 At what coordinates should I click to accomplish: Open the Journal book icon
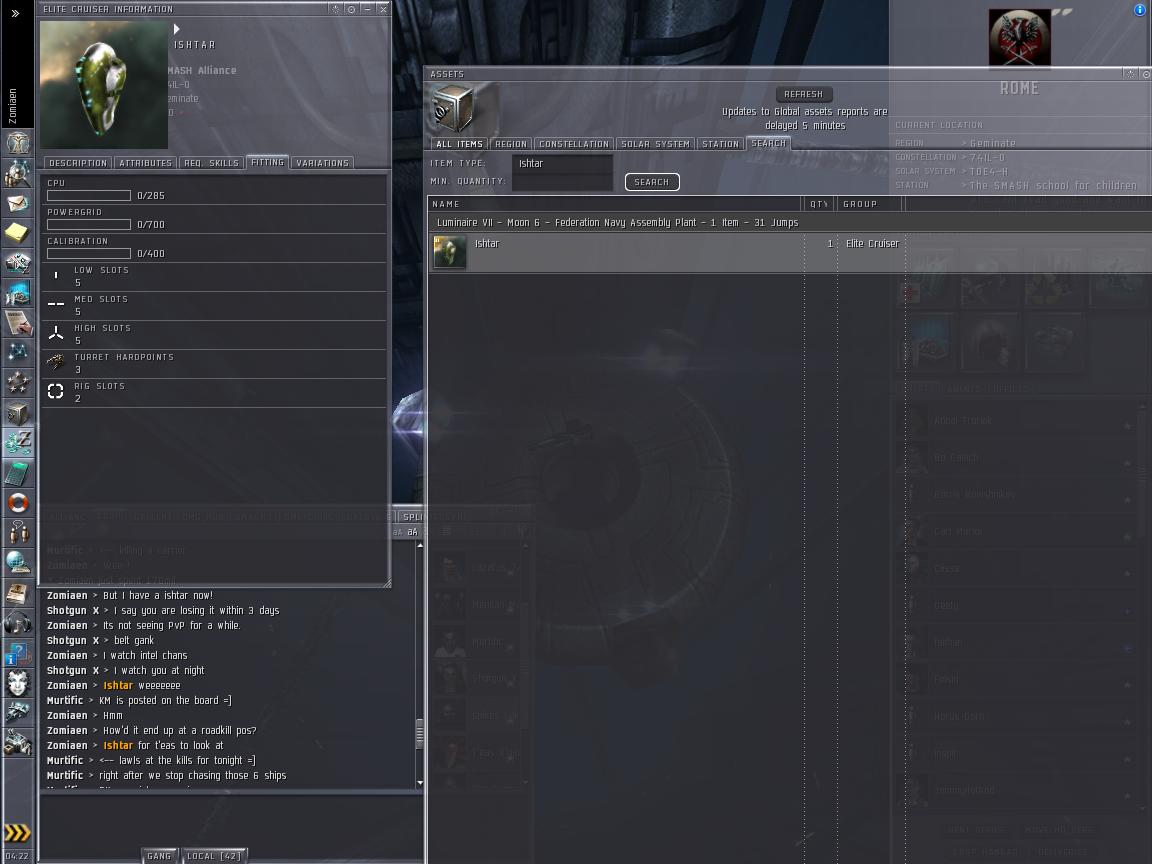click(x=18, y=593)
